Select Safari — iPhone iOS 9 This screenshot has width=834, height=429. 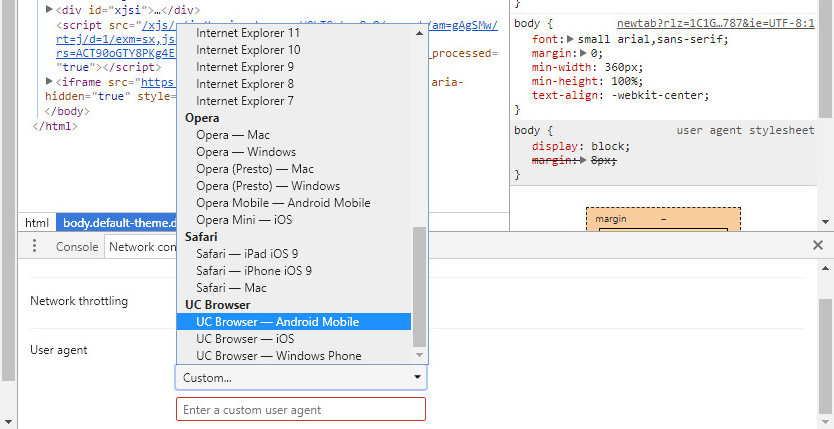pos(294,271)
